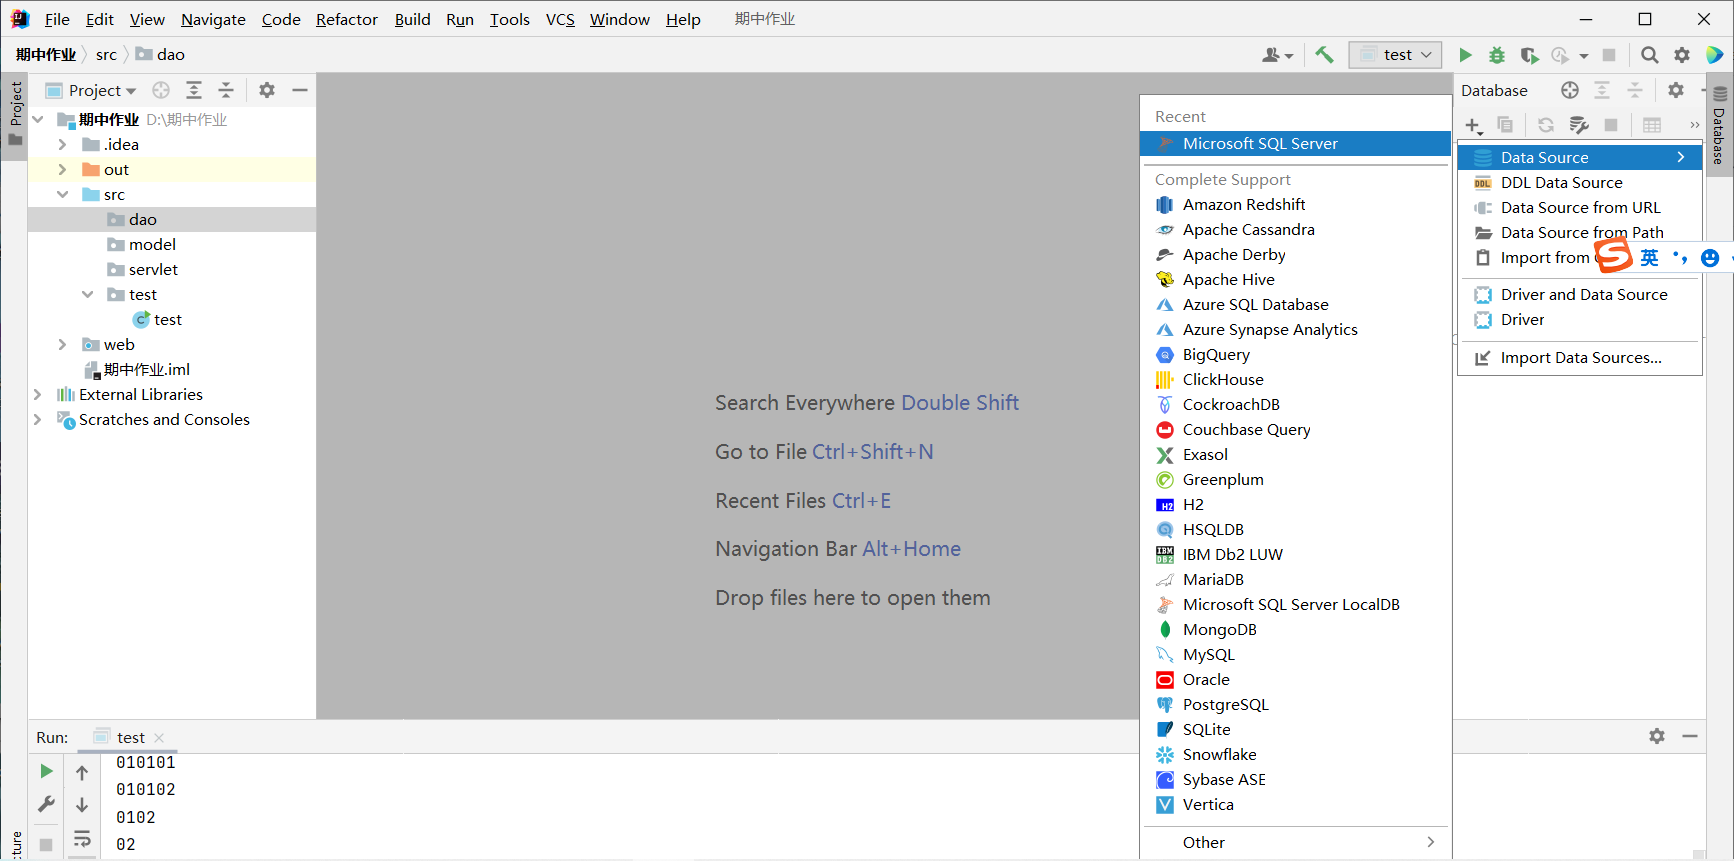
Task: Expand all icon in Project panel
Action: coord(194,90)
